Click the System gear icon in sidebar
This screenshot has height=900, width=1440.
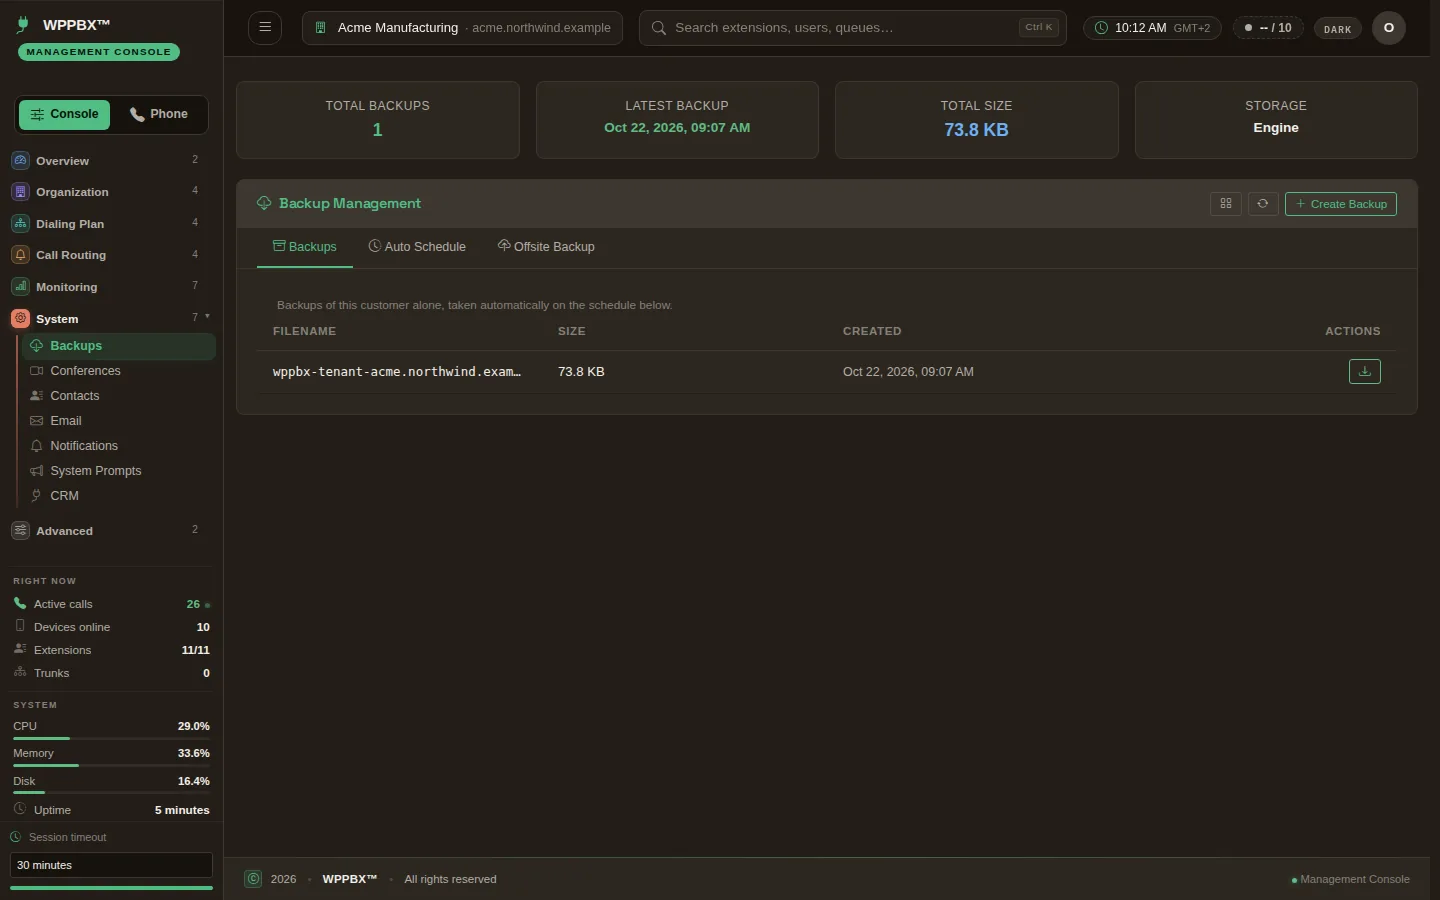[20, 319]
